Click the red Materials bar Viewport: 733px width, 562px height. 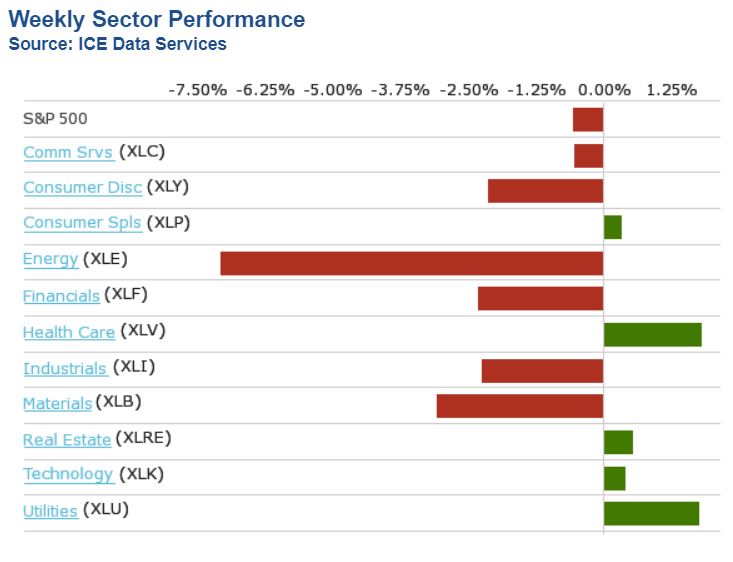pyautogui.click(x=519, y=406)
